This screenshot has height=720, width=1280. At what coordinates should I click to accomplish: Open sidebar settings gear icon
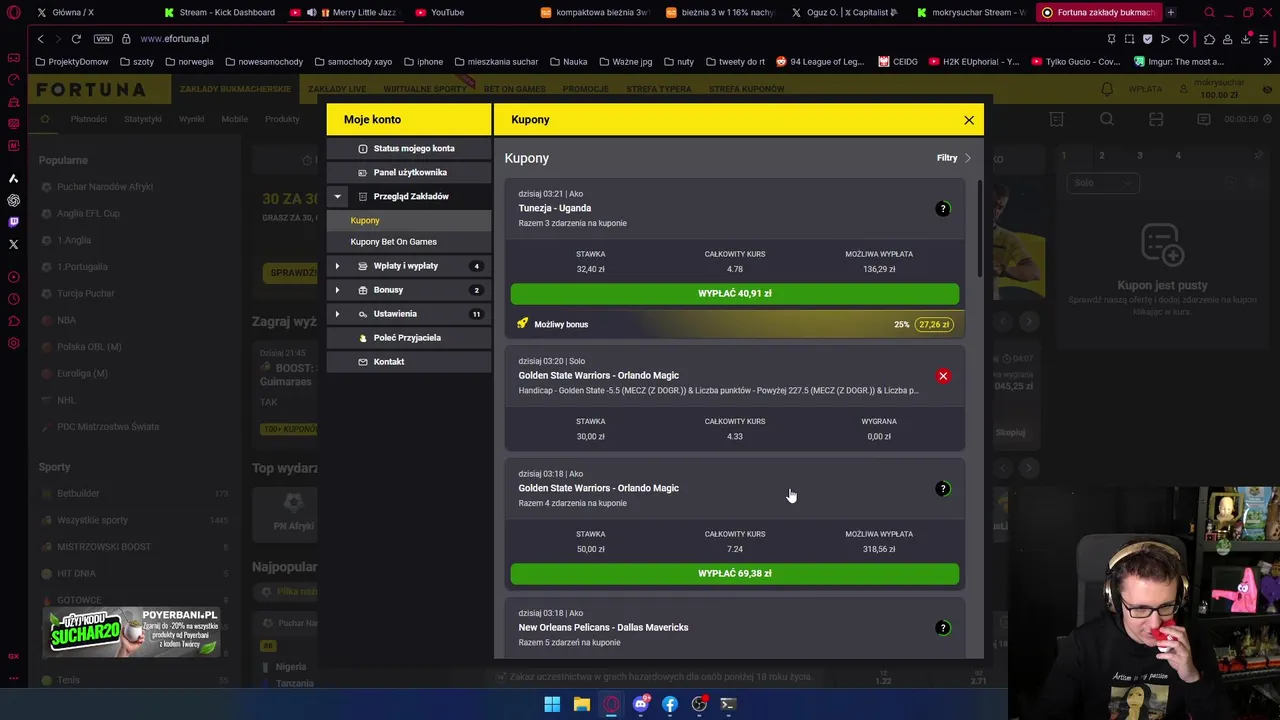[x=13, y=343]
